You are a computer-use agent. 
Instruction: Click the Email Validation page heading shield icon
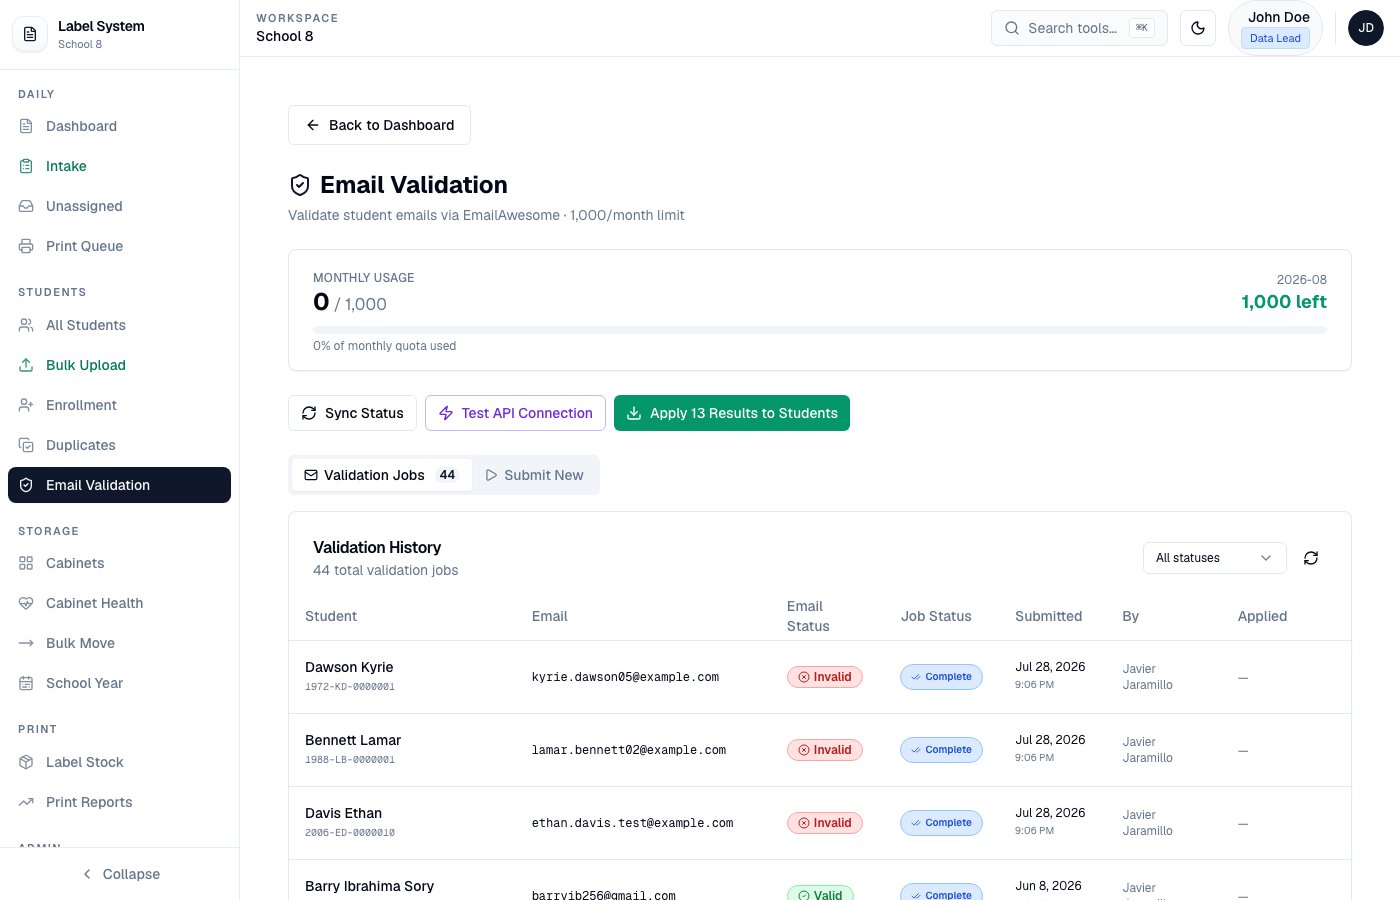pos(299,185)
